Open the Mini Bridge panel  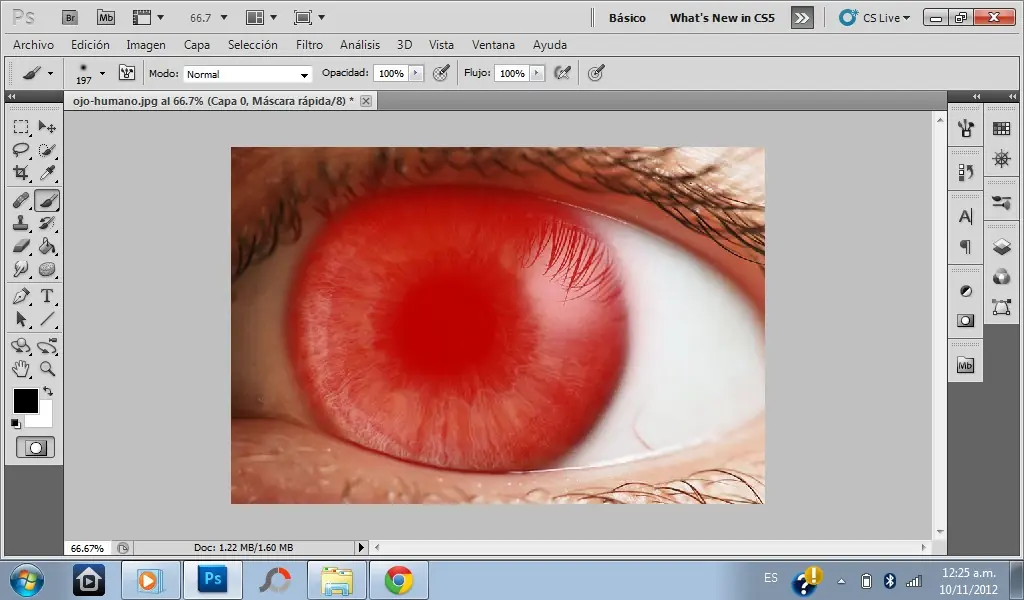click(965, 365)
